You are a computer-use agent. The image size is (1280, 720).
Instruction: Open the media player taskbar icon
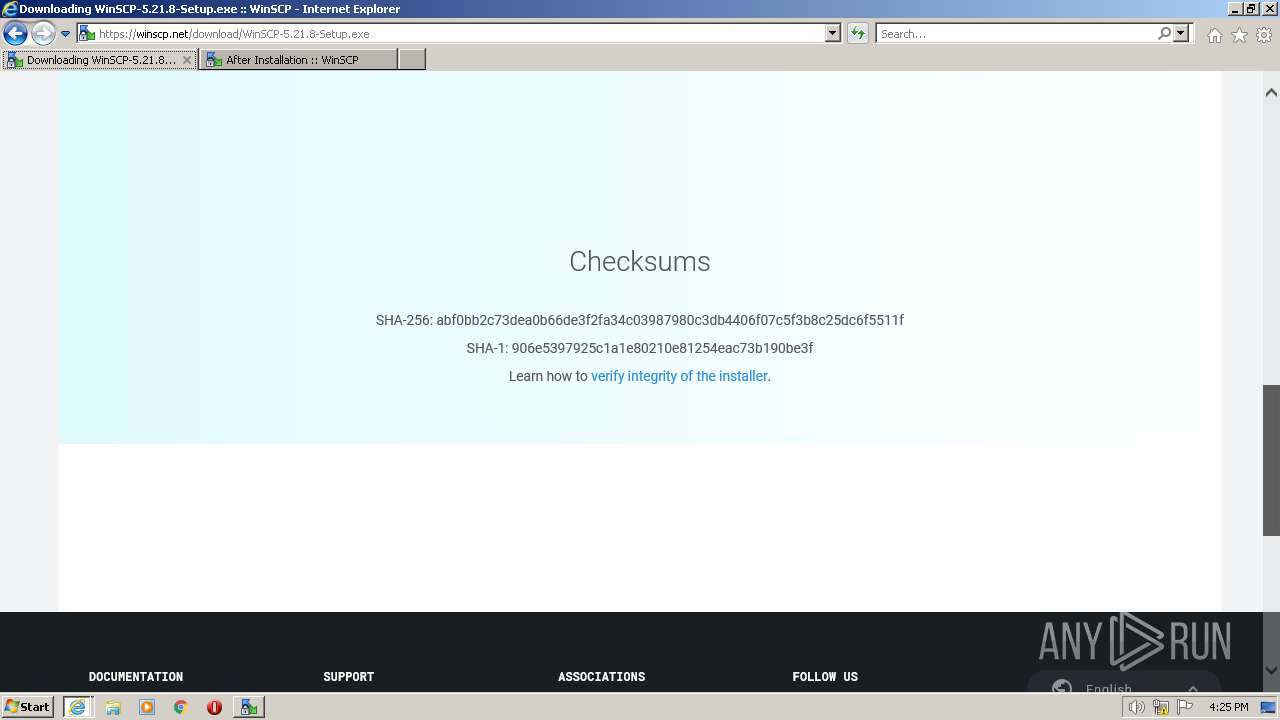point(147,707)
